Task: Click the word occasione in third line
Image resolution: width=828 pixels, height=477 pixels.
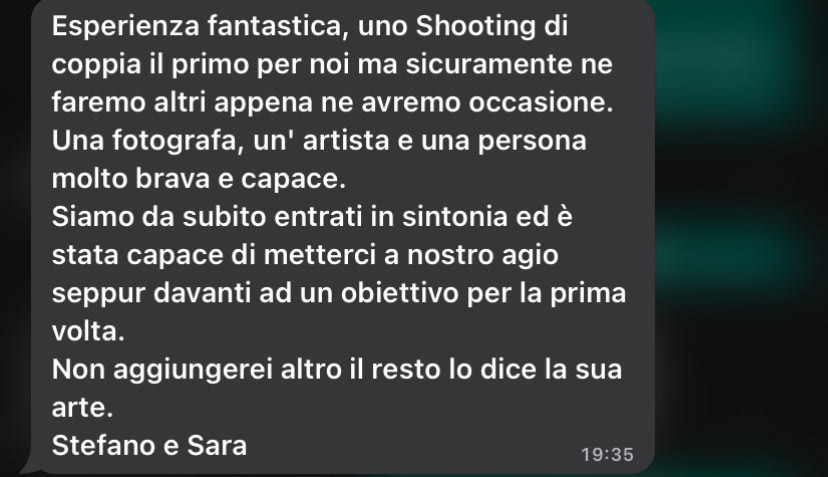Action: pos(541,102)
